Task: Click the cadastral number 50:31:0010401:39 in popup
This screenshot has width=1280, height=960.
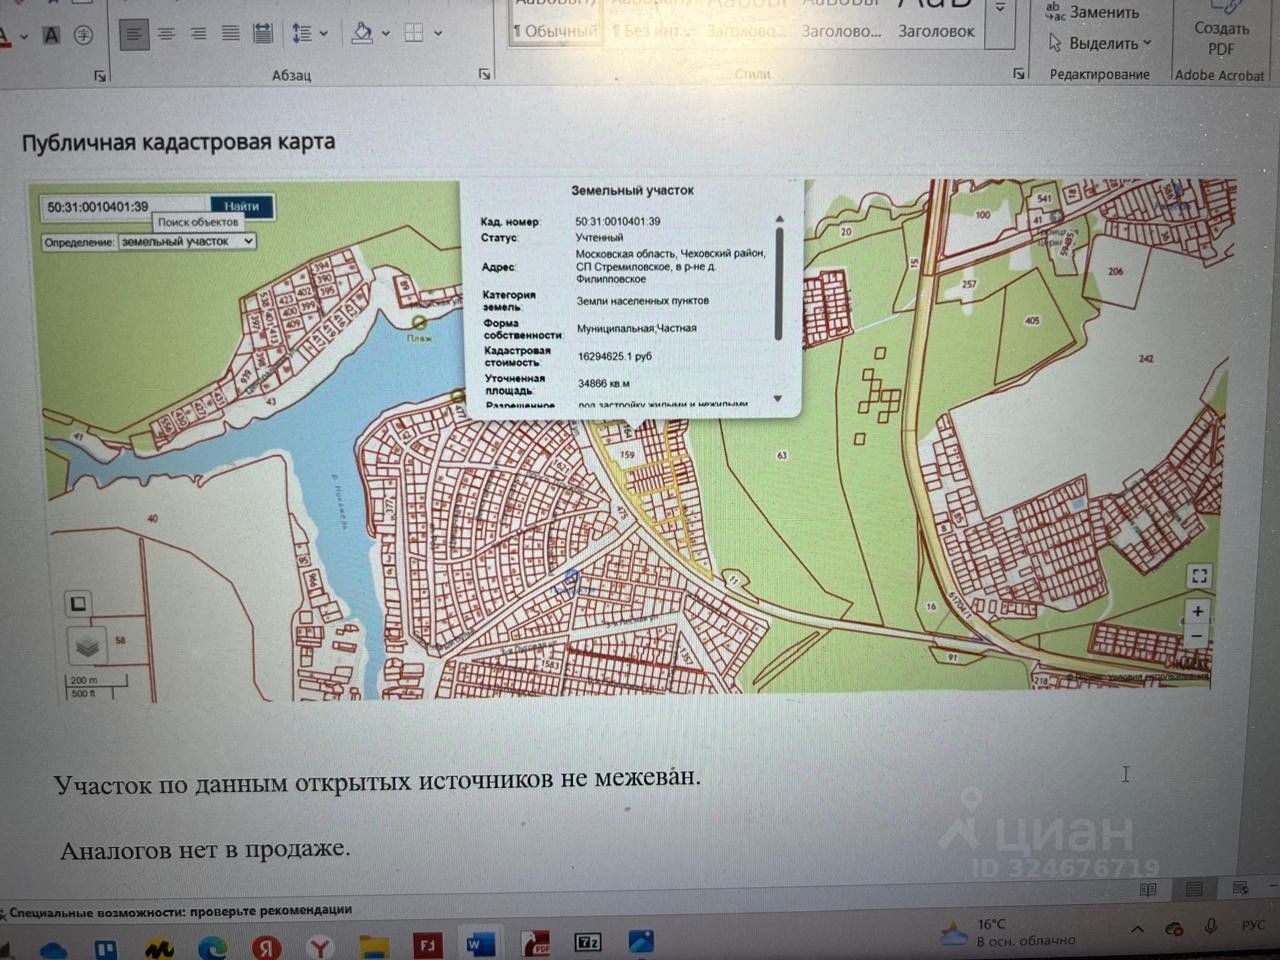Action: coord(618,222)
